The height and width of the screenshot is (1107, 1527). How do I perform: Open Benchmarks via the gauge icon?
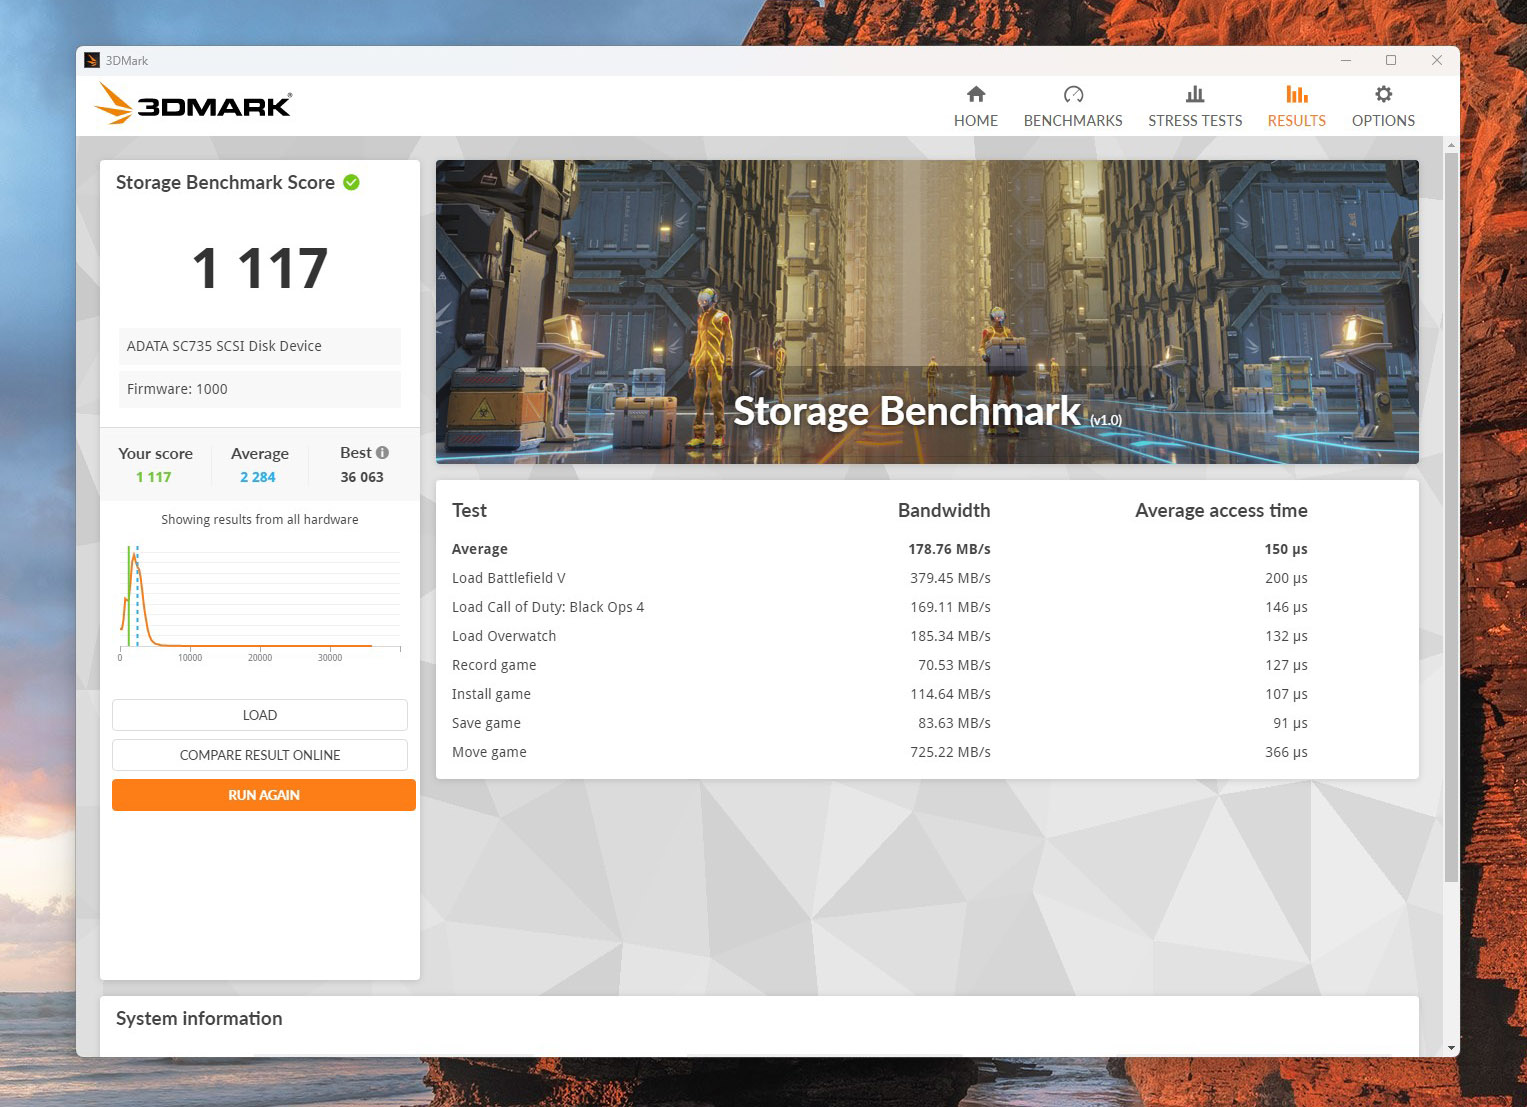click(x=1073, y=94)
